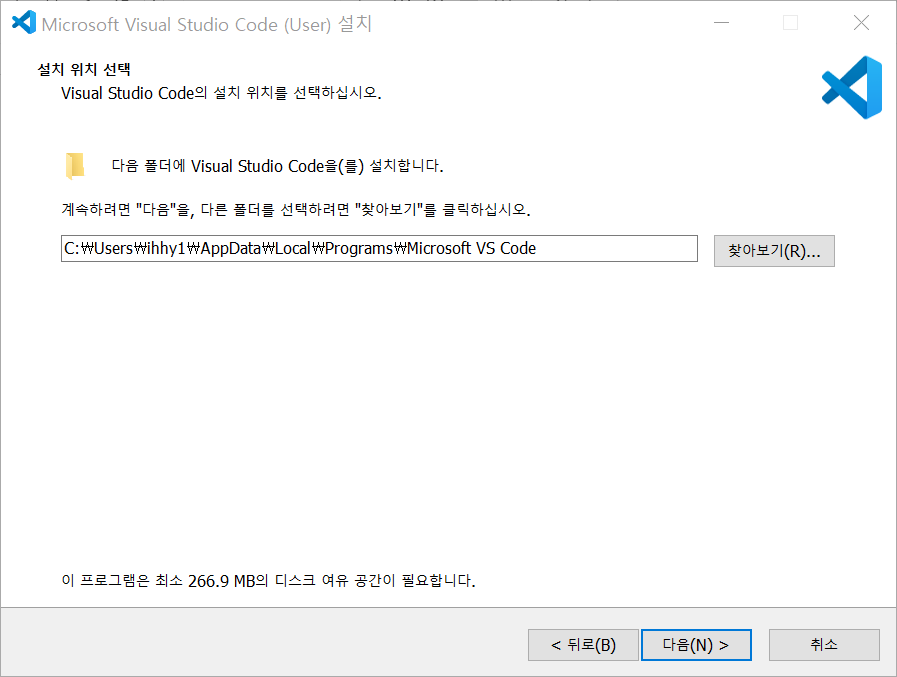Viewport: 897px width, 677px height.
Task: Click the '계속하려면 "다음"을' instruction line
Action: coord(296,209)
